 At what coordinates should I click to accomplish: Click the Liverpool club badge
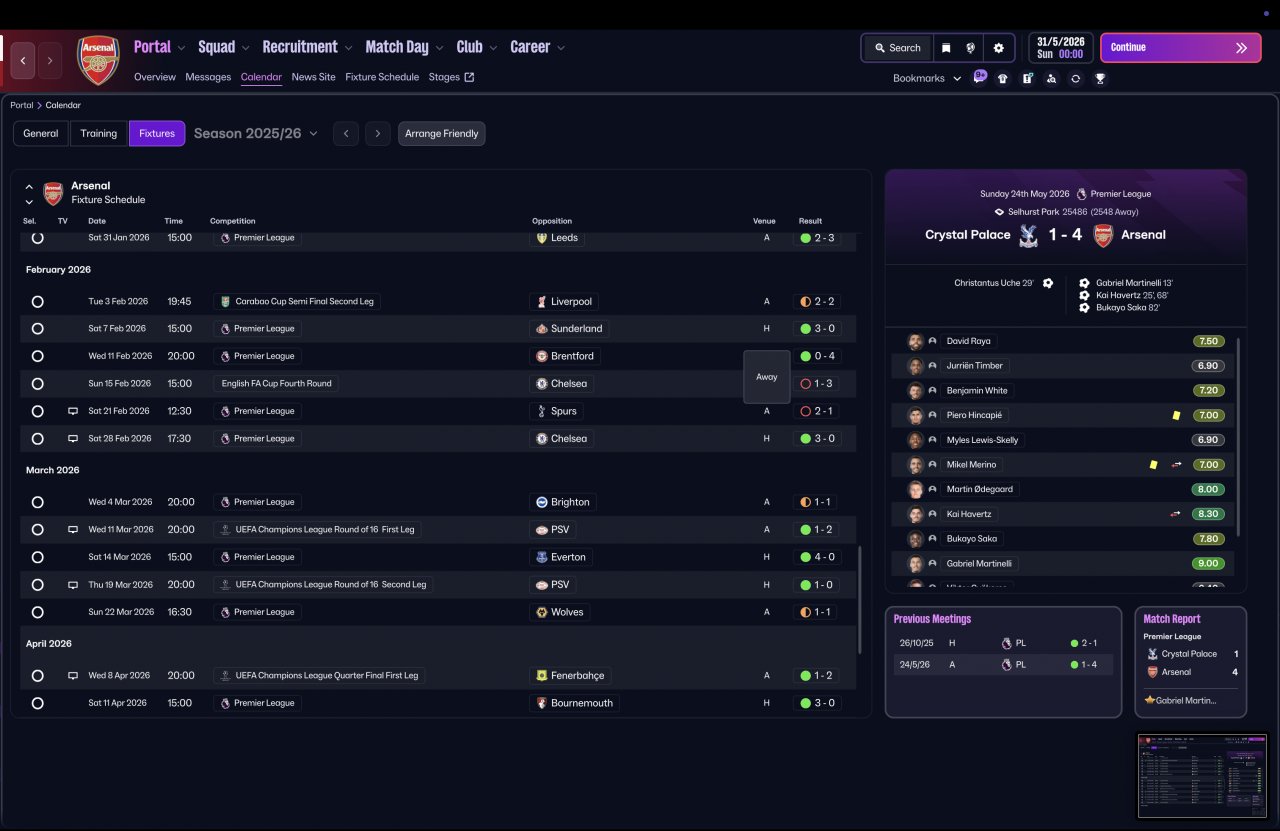(x=541, y=301)
